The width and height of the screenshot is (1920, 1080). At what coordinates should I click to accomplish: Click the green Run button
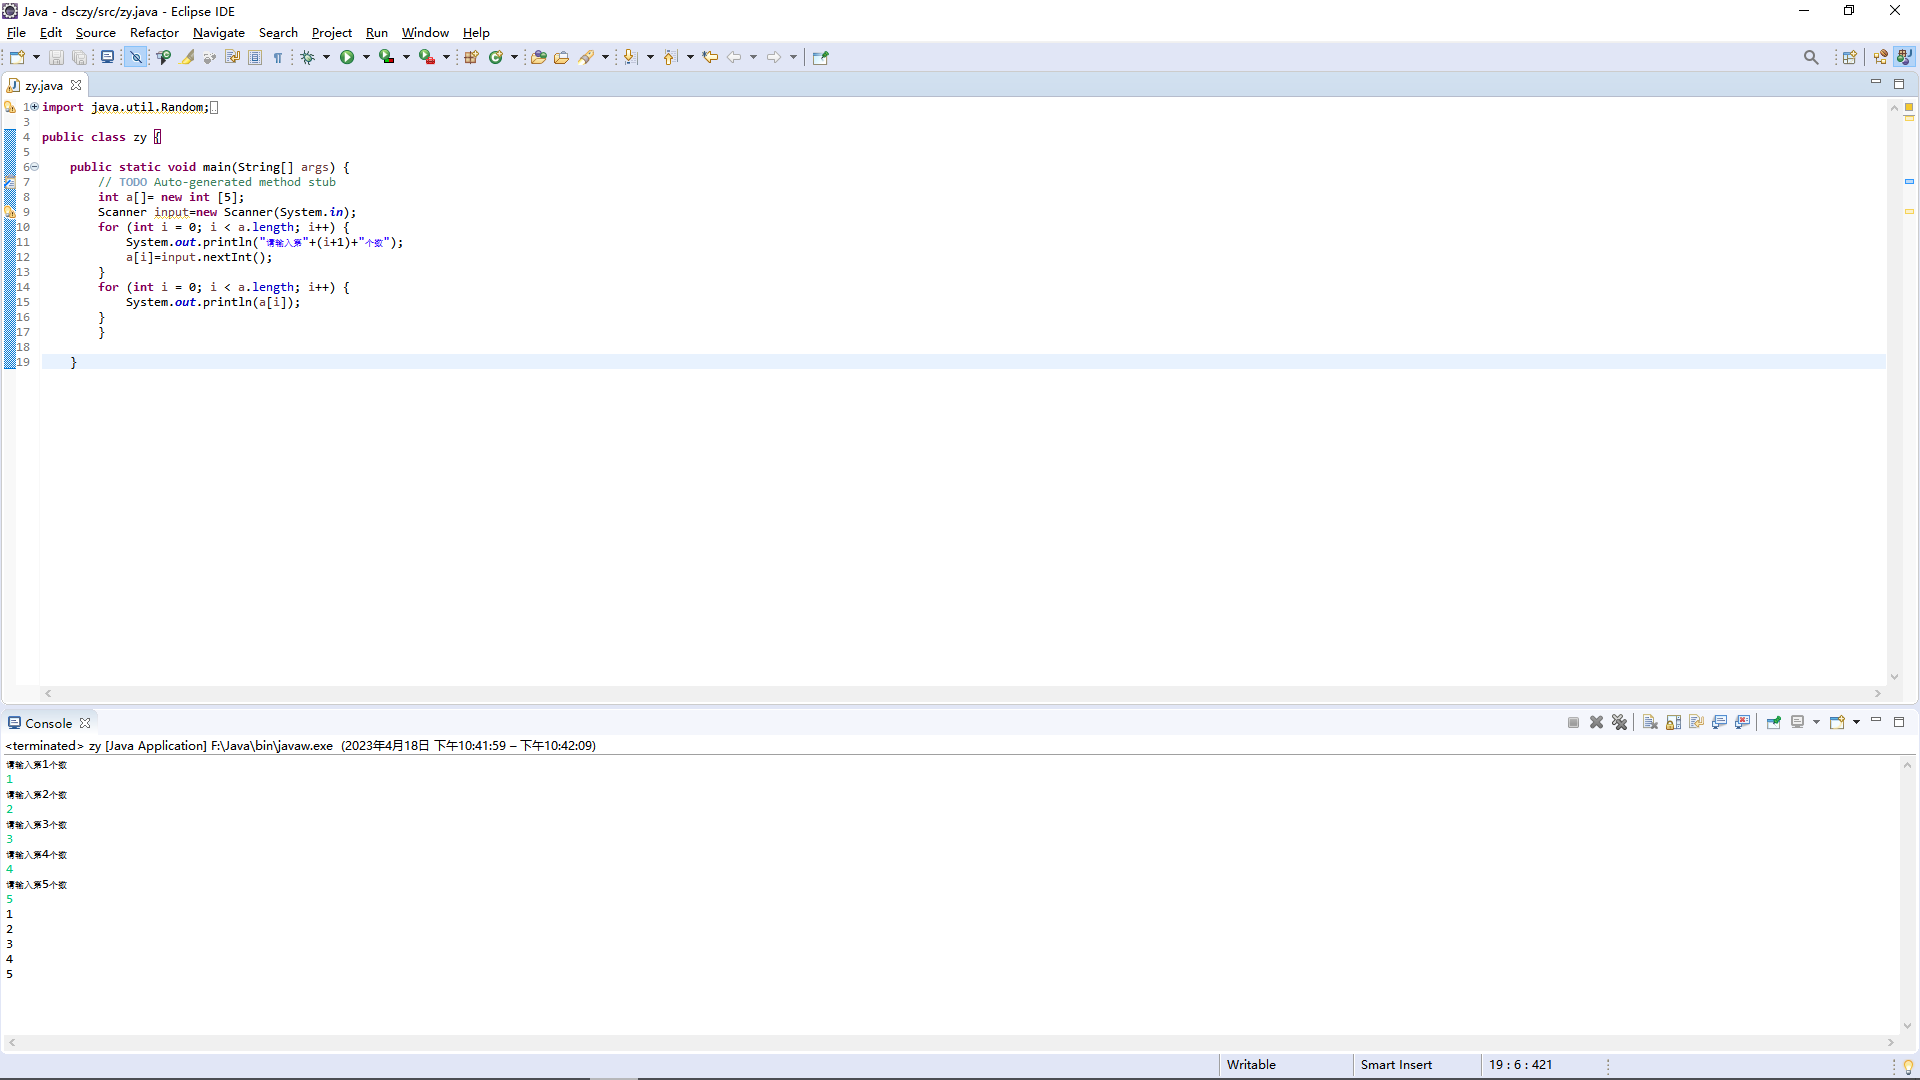(x=347, y=57)
